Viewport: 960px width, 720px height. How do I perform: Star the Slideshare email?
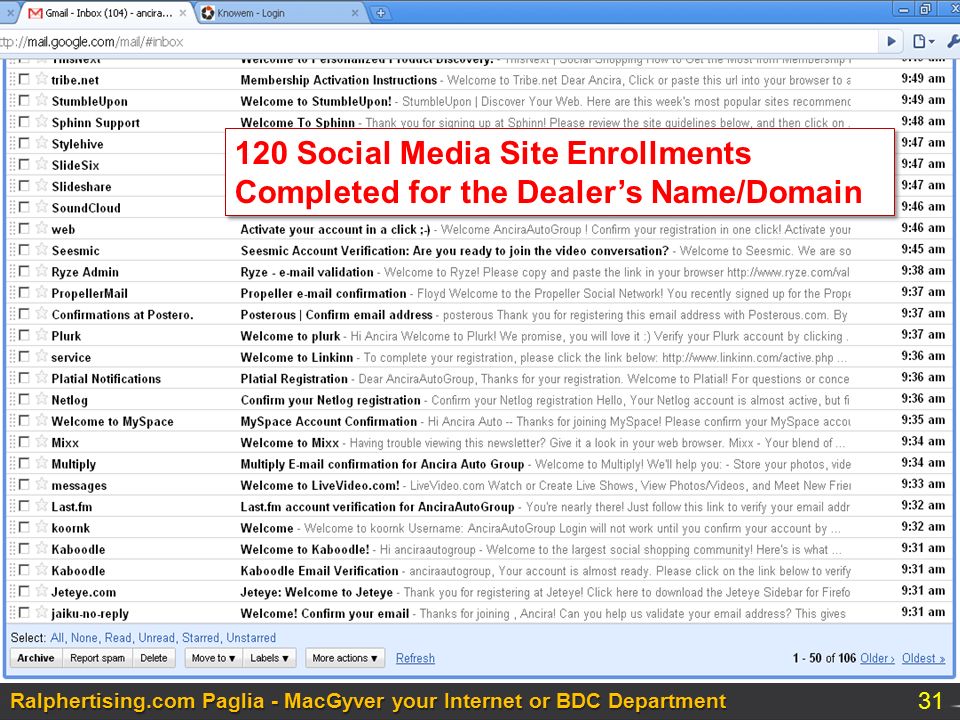click(x=42, y=185)
